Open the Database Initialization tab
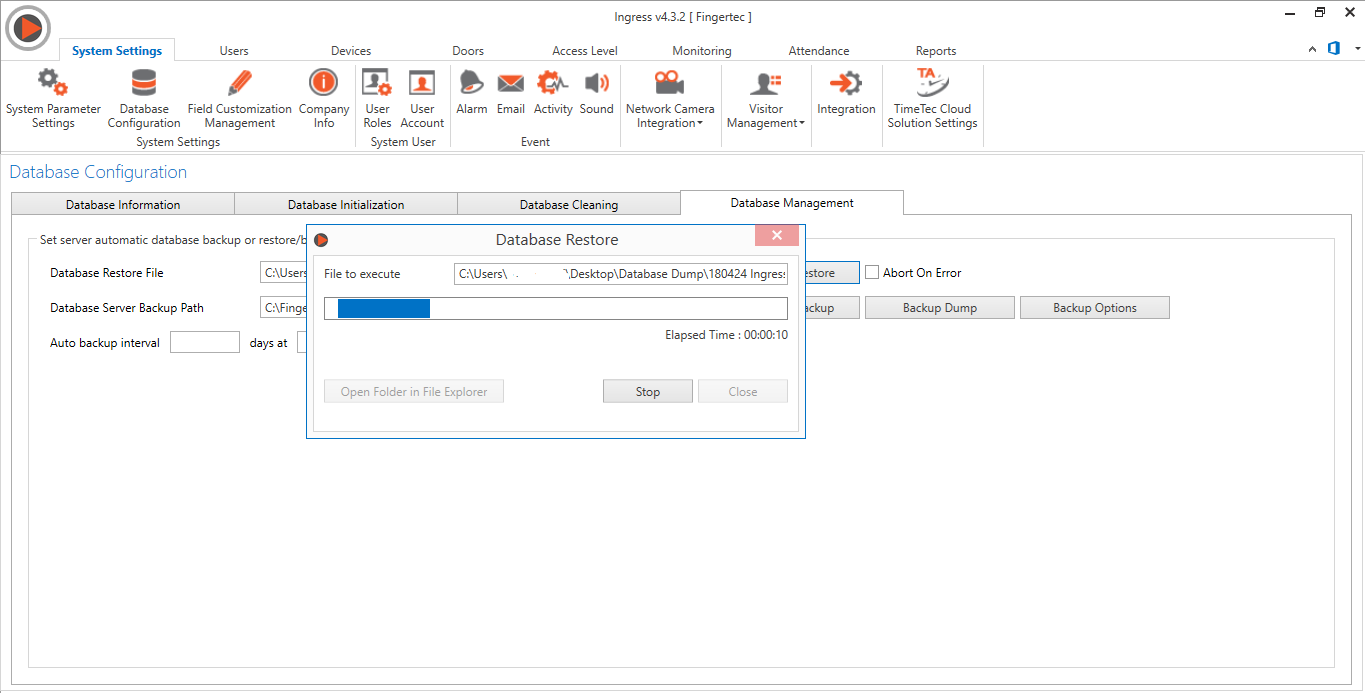Screen dimensions: 1365x693 [346, 204]
